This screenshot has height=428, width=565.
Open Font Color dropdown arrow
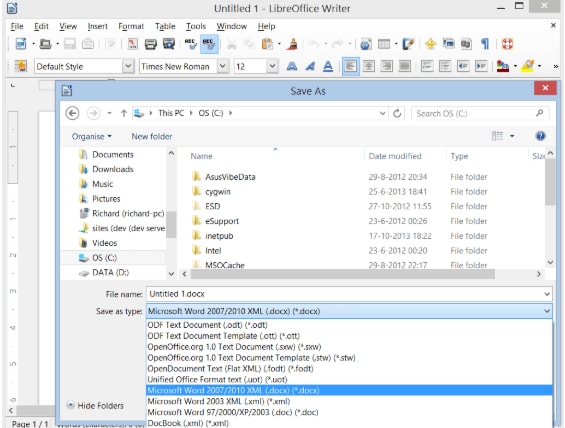pyautogui.click(x=515, y=66)
